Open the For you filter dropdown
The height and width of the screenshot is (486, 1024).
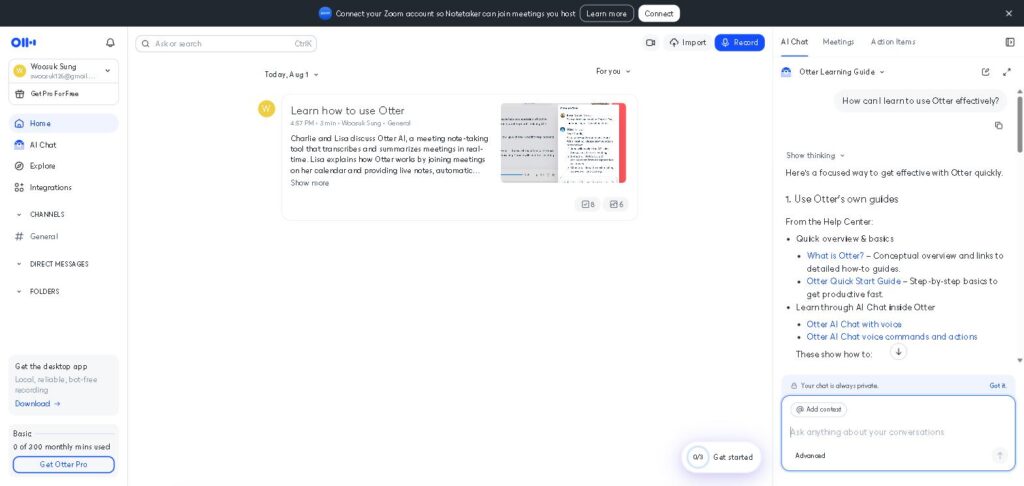point(613,71)
